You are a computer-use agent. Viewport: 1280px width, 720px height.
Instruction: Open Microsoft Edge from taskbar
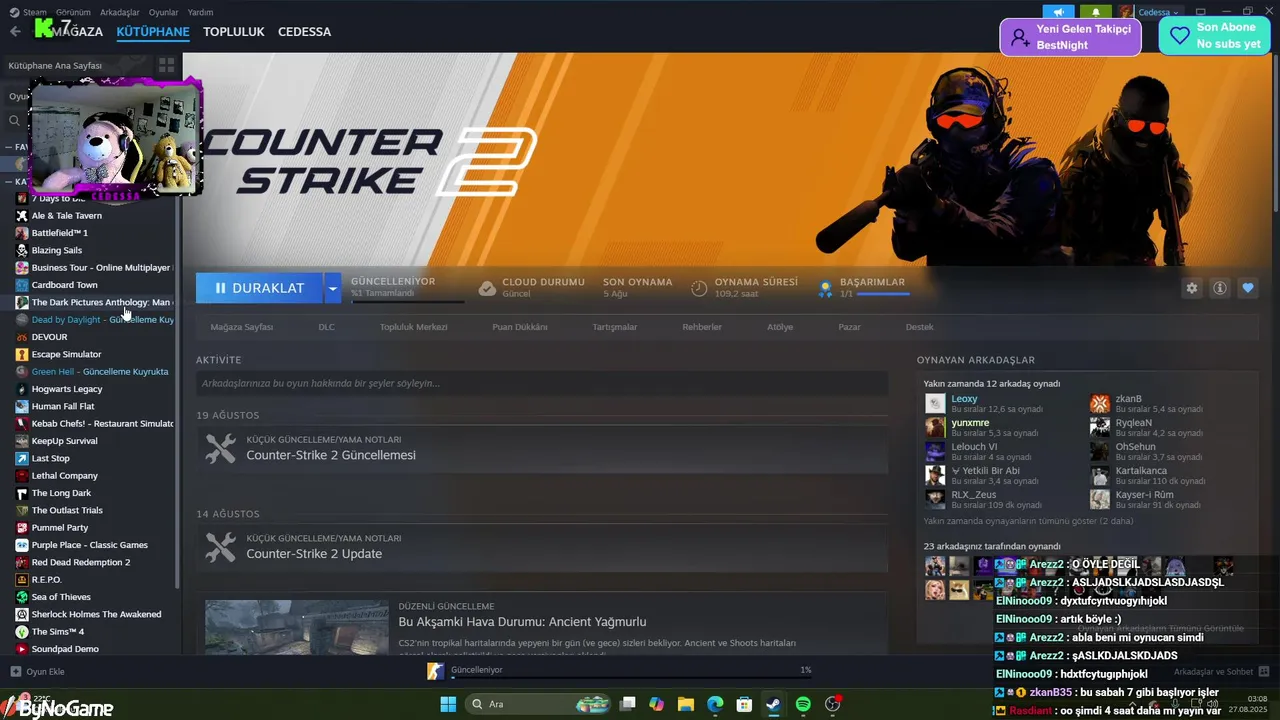coord(715,704)
